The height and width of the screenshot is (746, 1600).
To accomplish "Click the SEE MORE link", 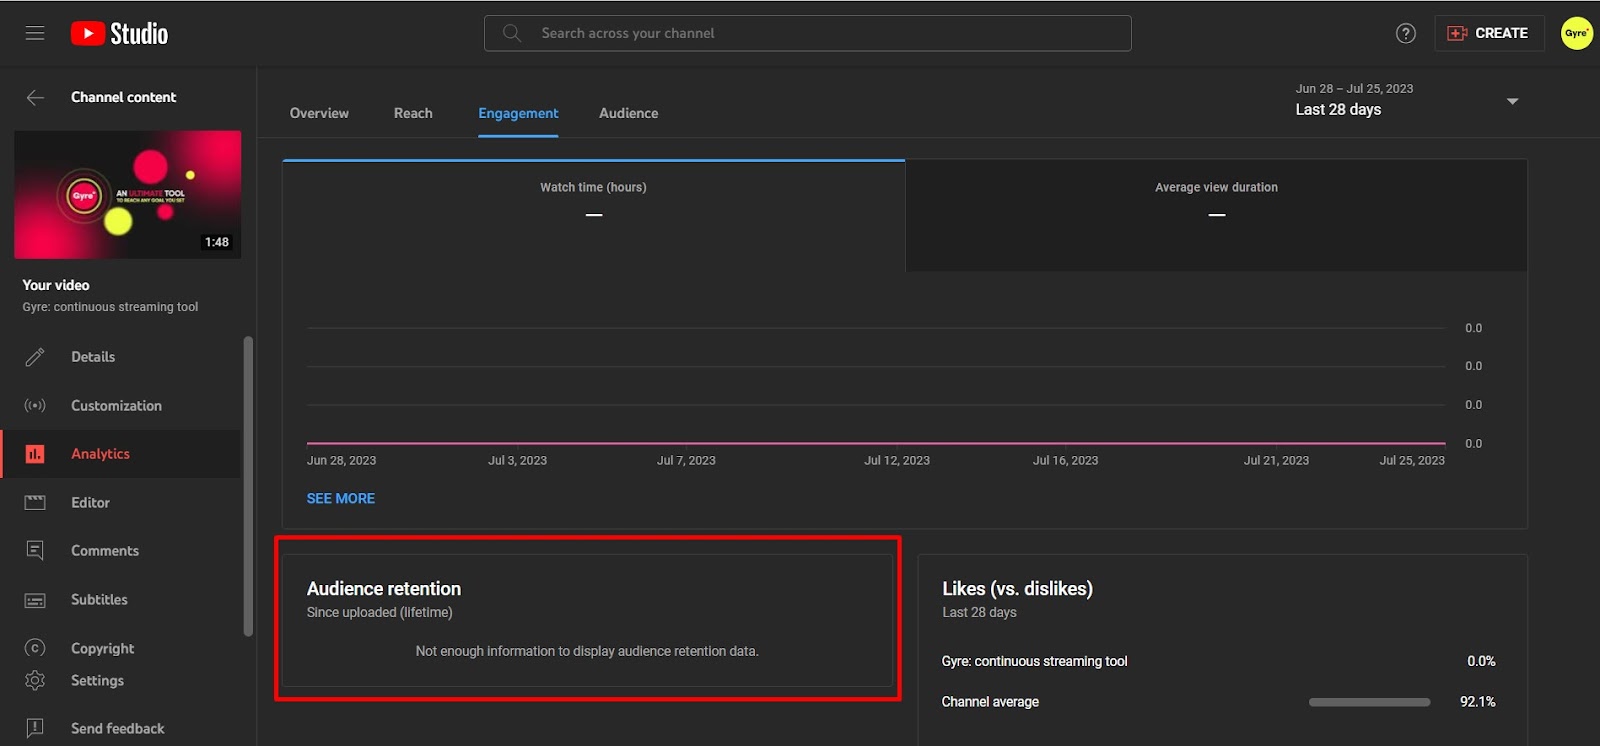I will [x=341, y=498].
